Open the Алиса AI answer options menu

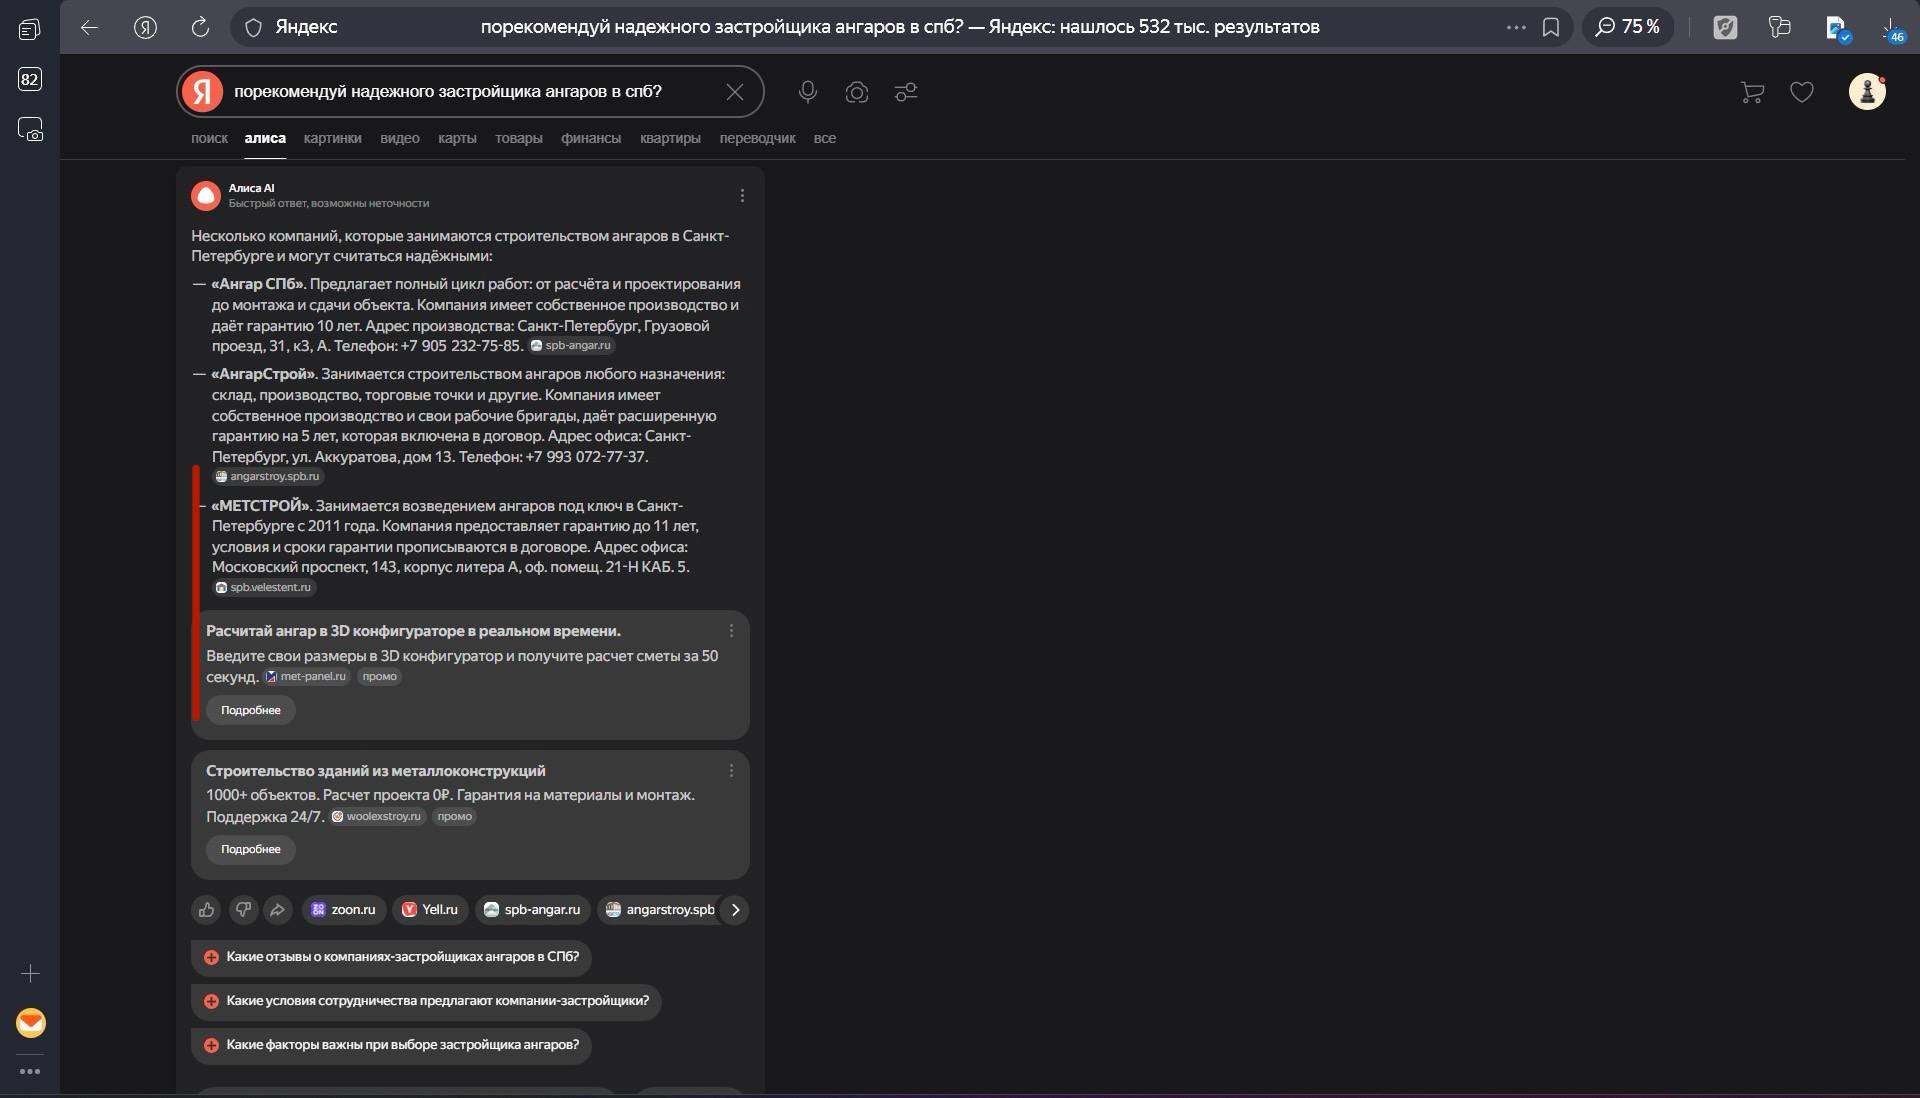pos(742,196)
